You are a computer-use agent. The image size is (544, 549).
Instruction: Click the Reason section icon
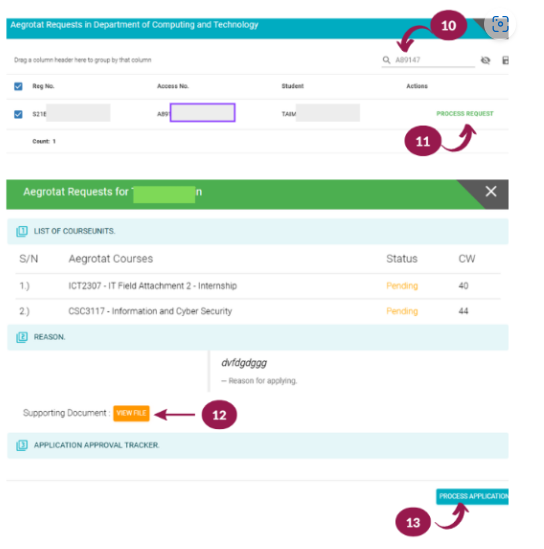[x=22, y=337]
